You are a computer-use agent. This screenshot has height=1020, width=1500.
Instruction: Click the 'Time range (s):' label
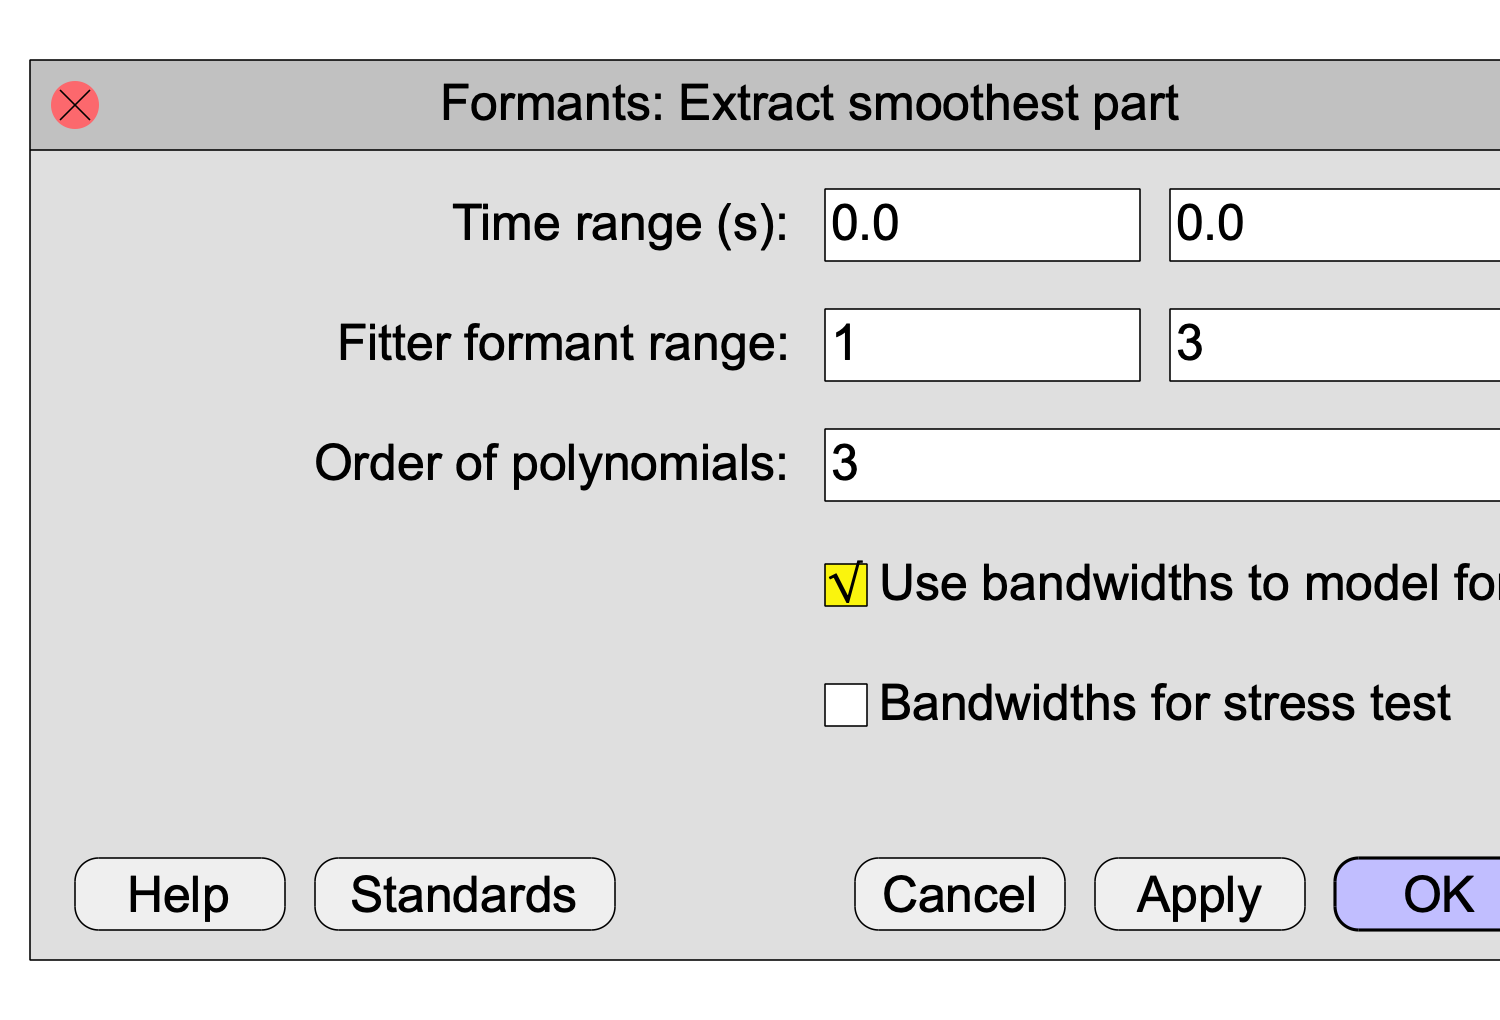[620, 224]
